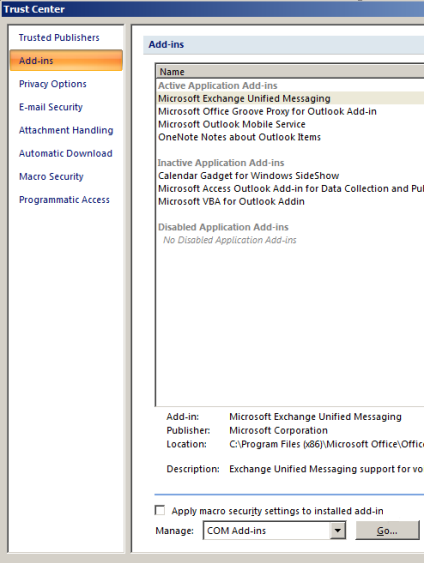
Task: Select Microsoft Access Outlook Add-in for Data Collection
Action: [291, 189]
